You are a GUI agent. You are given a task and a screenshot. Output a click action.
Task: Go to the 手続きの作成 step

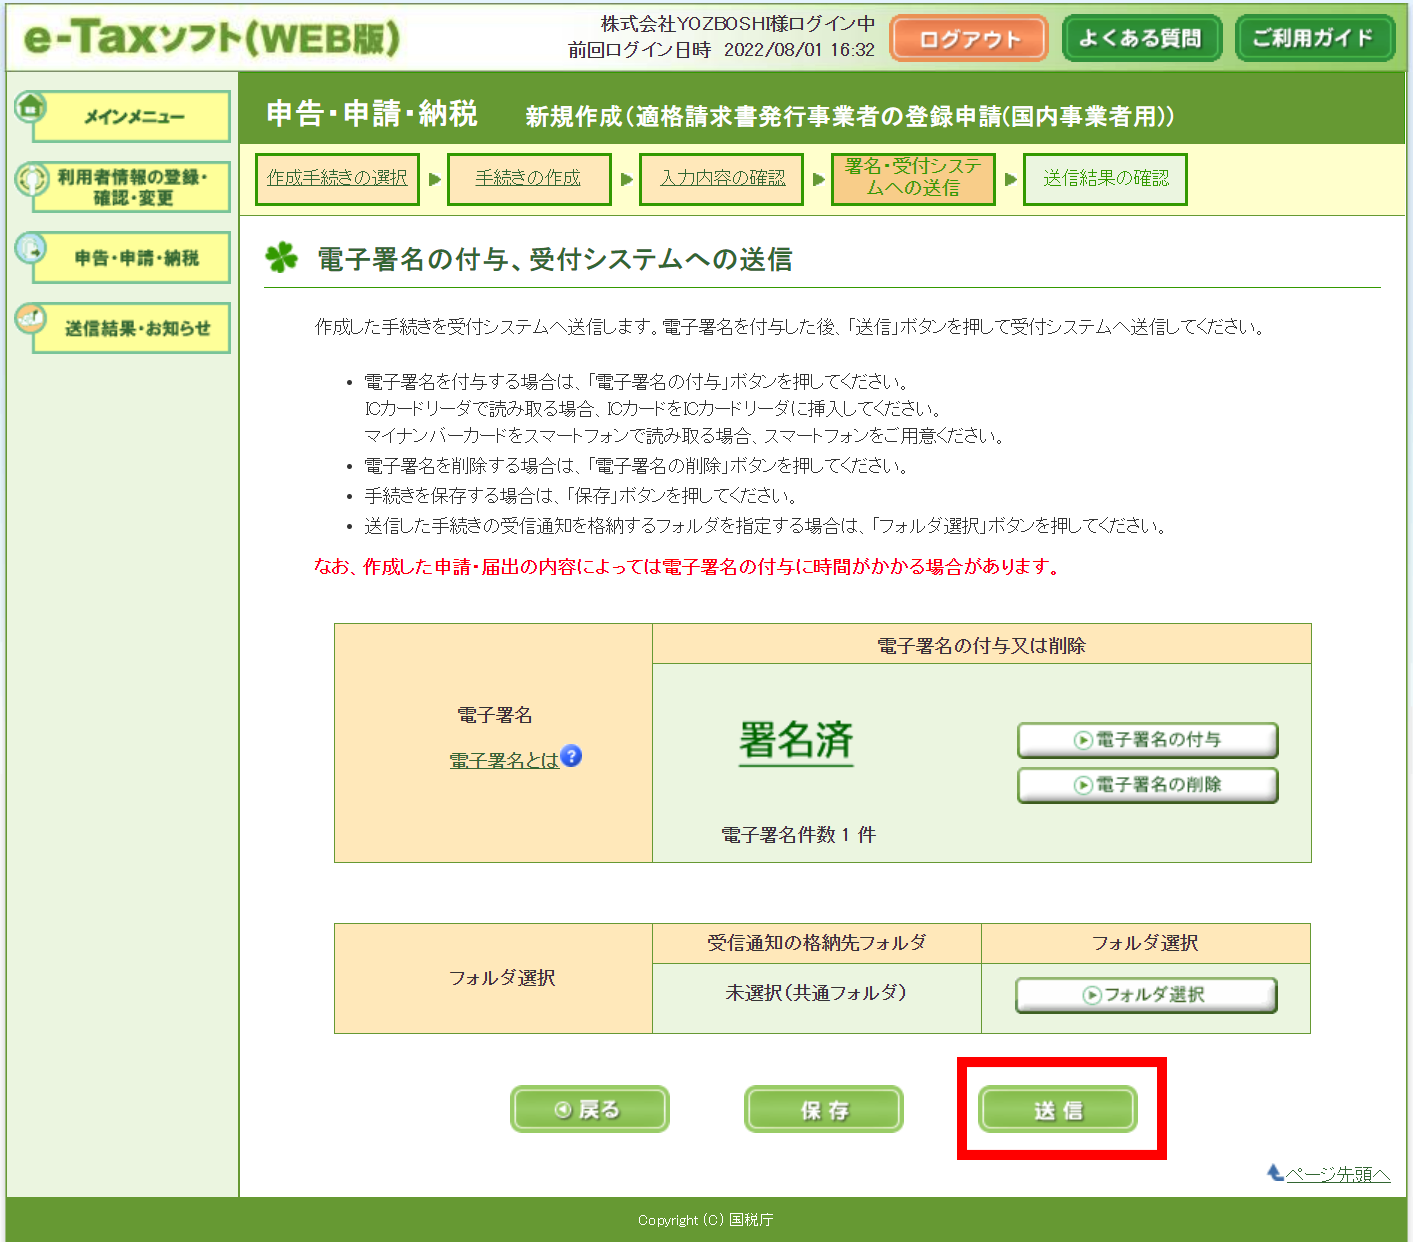pos(528,178)
